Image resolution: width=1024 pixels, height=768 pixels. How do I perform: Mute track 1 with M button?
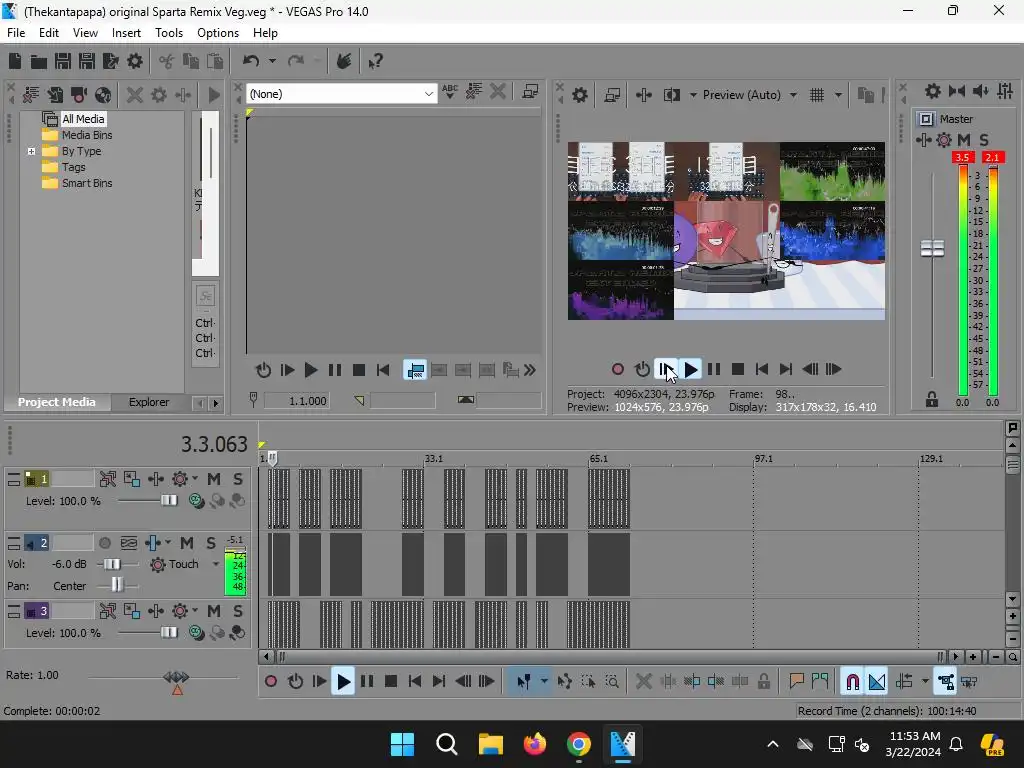point(214,479)
